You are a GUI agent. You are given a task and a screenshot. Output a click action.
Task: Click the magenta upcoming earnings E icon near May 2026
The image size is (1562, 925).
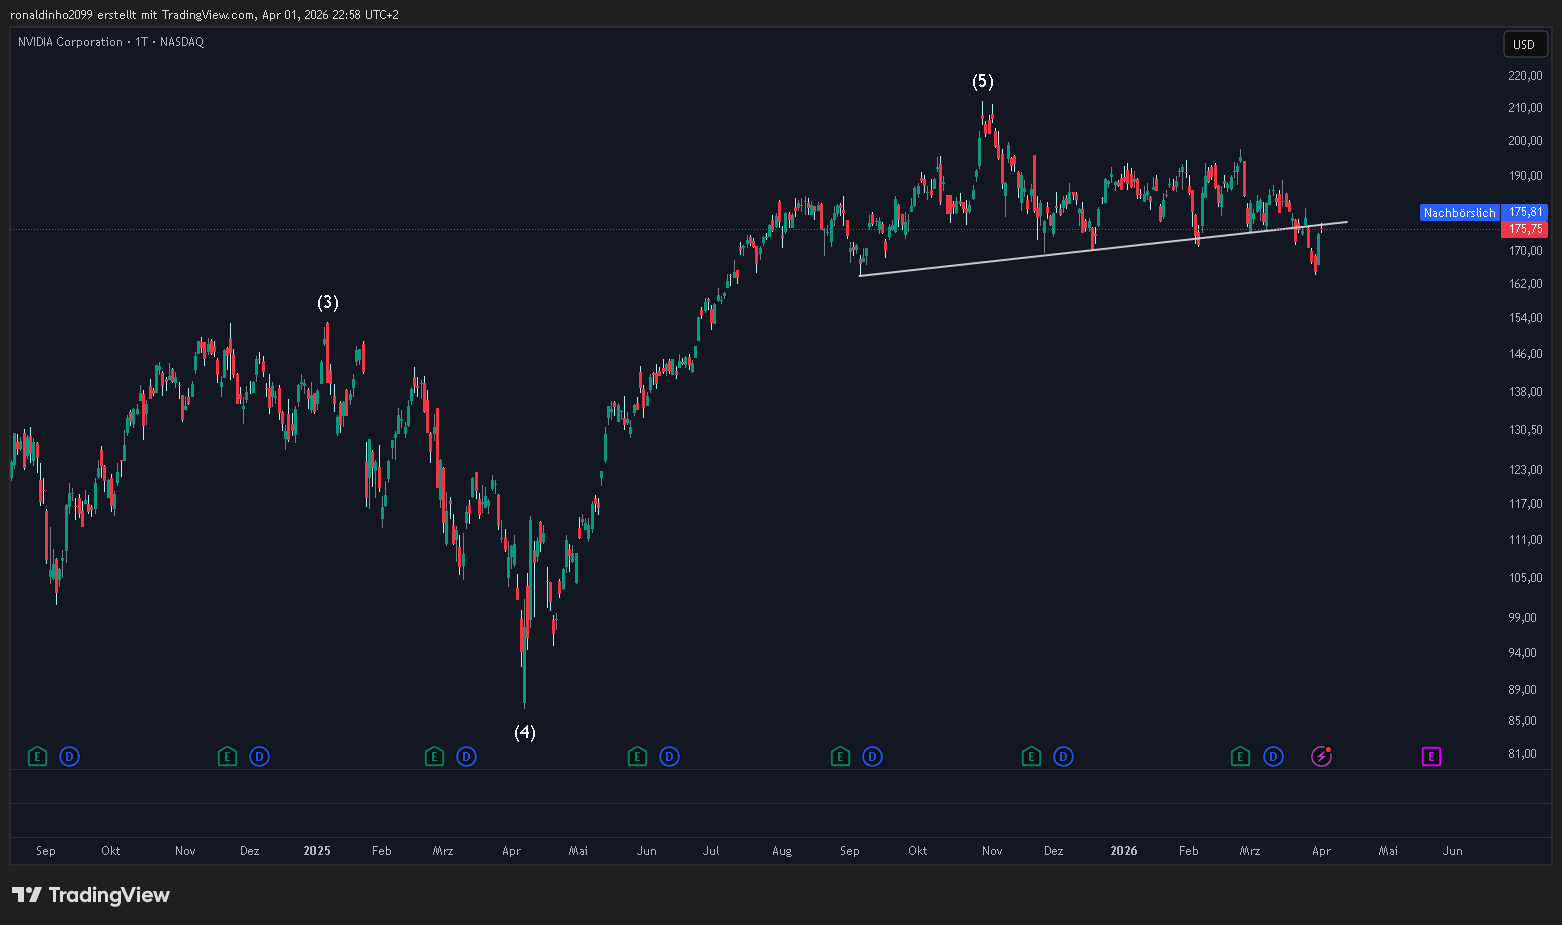pos(1431,757)
